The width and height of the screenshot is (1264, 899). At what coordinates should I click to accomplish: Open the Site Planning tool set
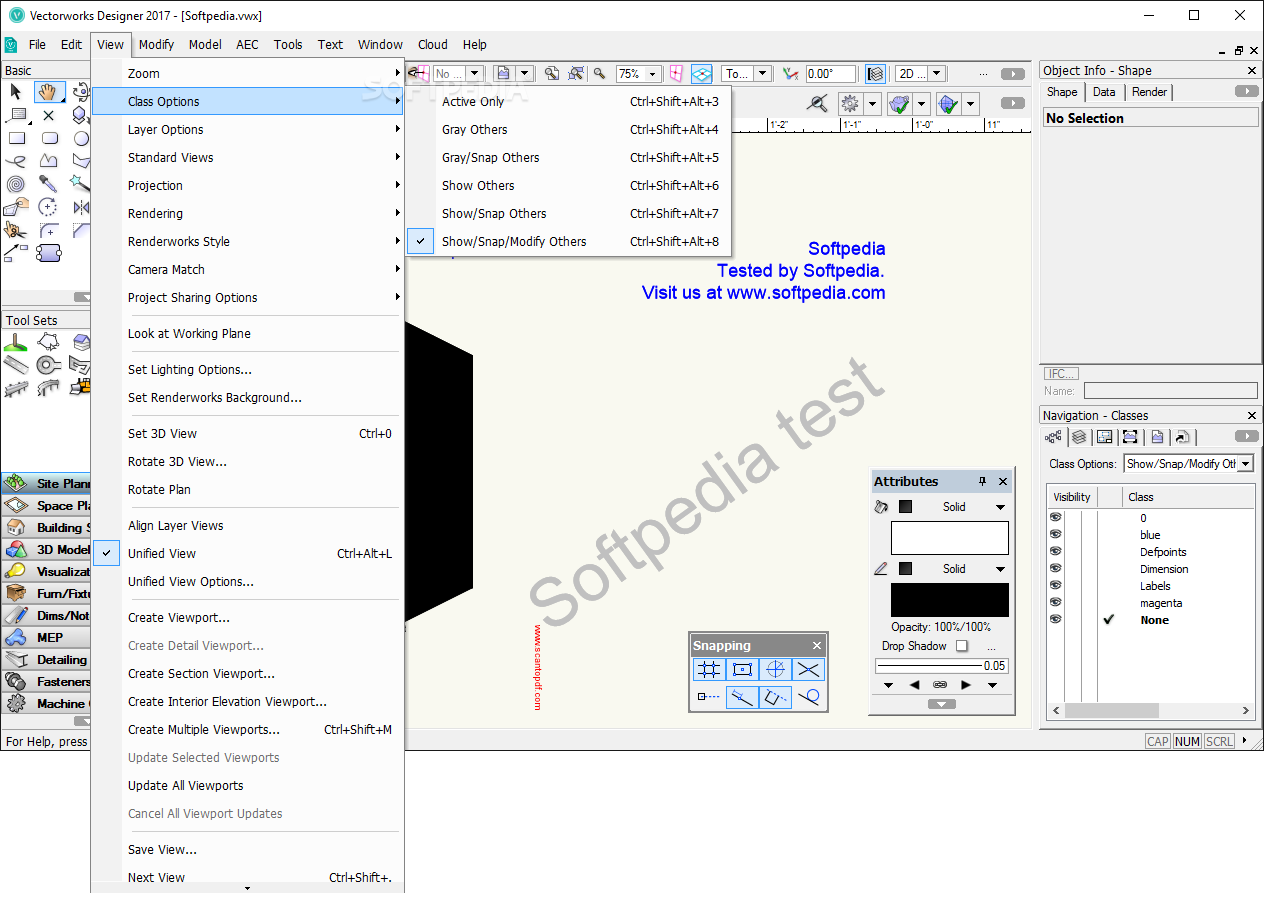pyautogui.click(x=46, y=484)
